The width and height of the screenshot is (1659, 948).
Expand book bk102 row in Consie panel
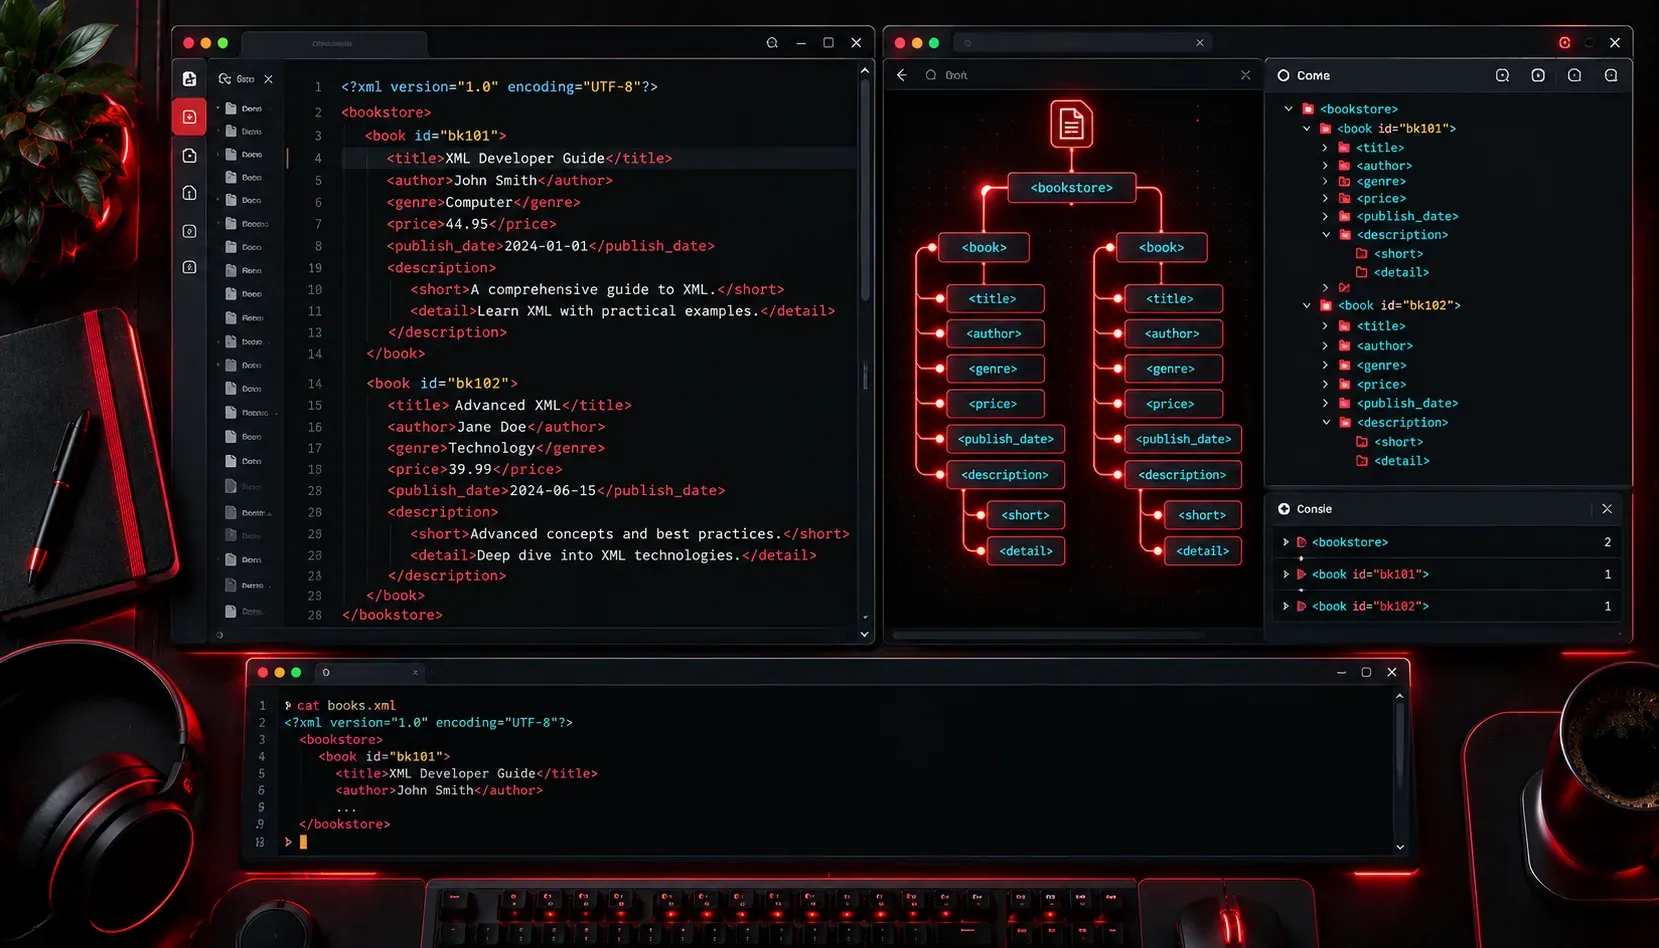coord(1286,606)
